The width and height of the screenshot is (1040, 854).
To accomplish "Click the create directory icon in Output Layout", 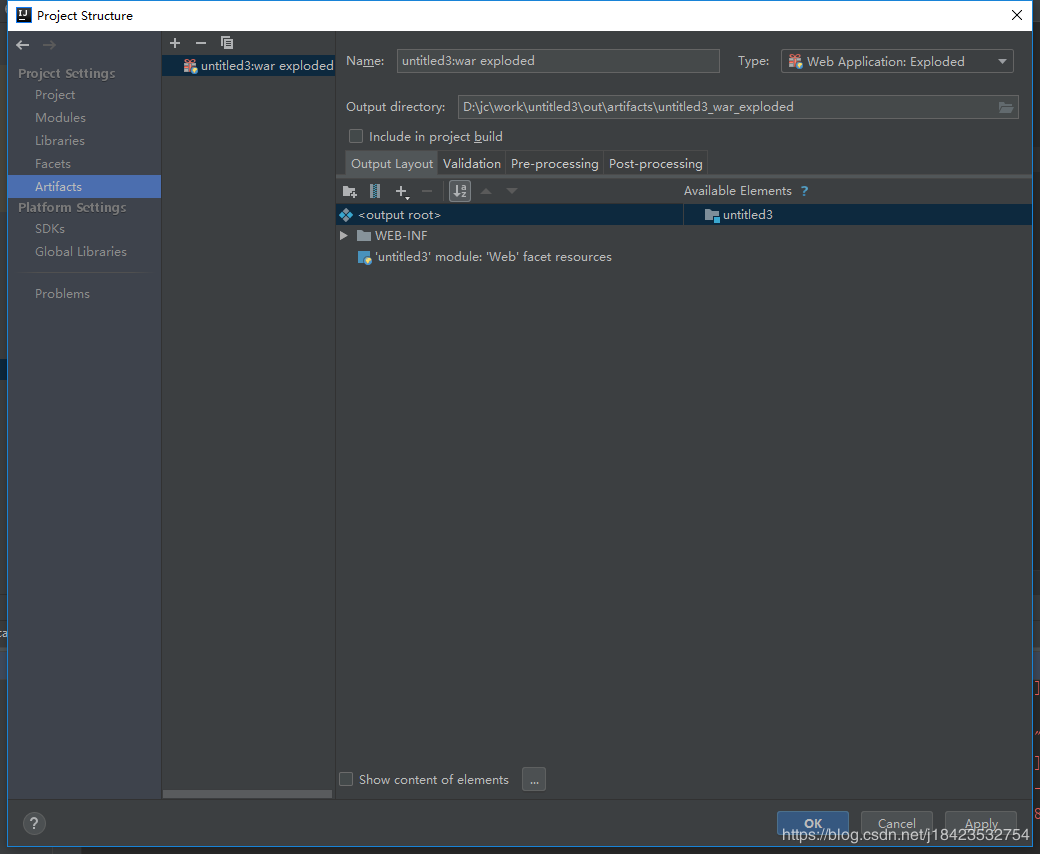I will coord(349,191).
